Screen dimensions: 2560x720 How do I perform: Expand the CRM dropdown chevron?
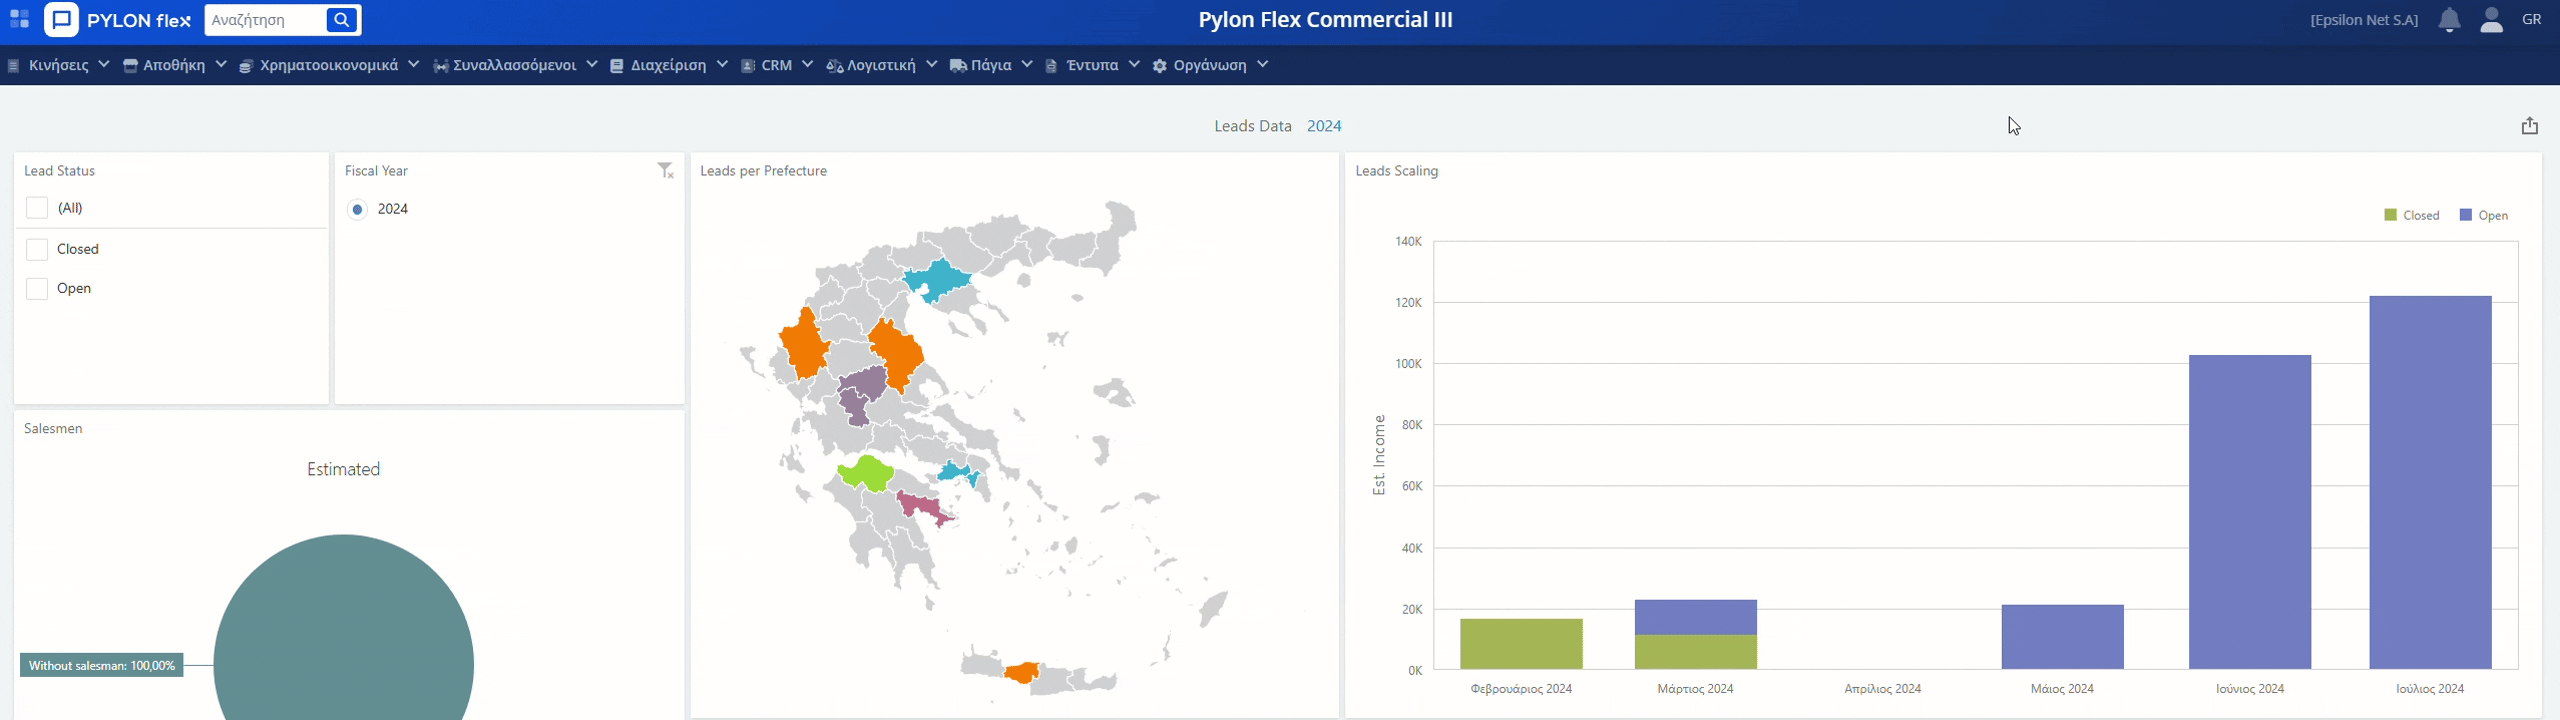(x=808, y=64)
